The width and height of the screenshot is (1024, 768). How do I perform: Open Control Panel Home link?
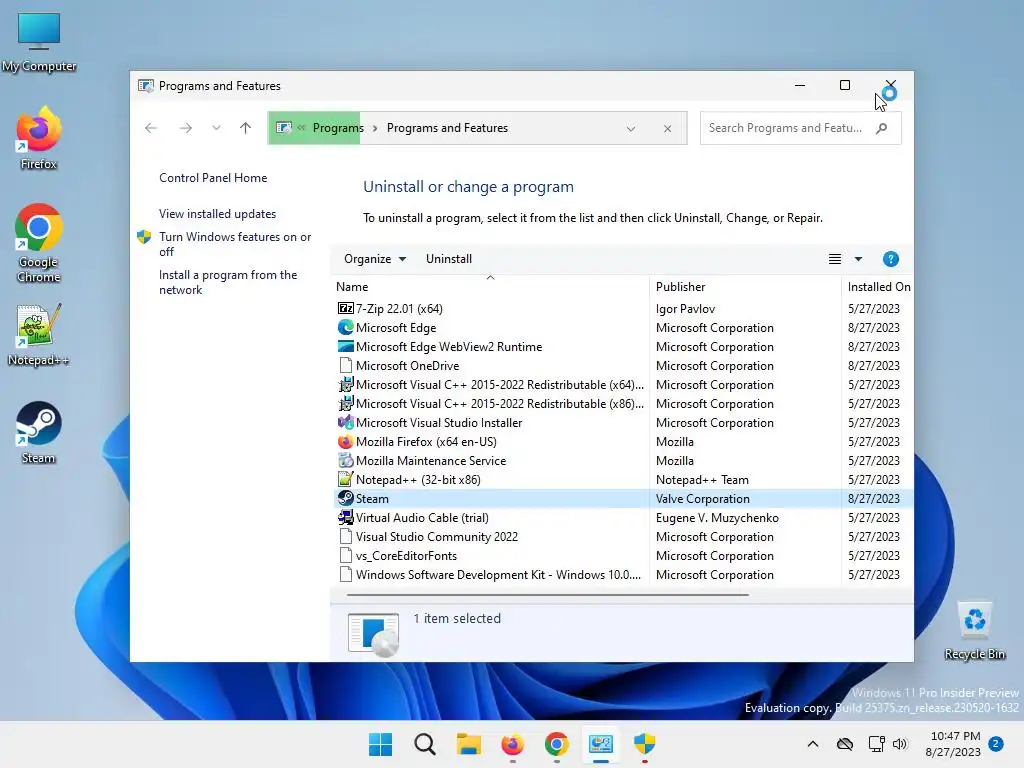point(213,178)
